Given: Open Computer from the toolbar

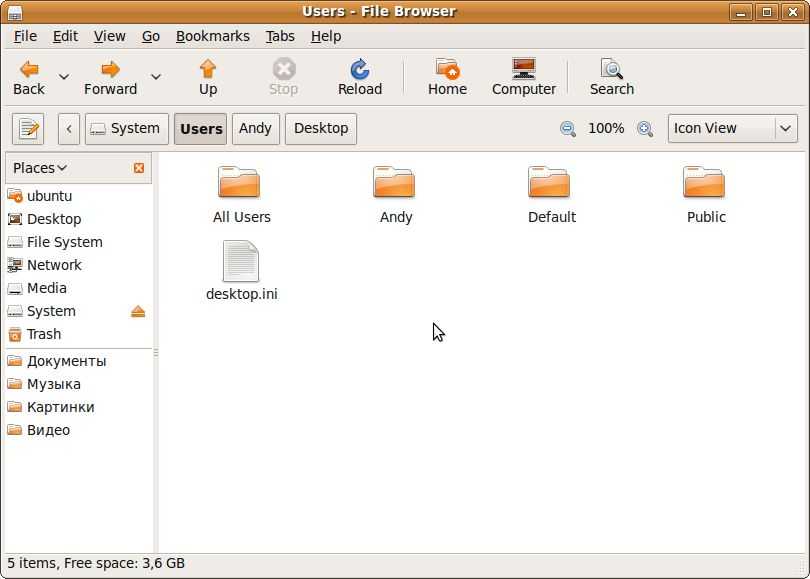Looking at the screenshot, I should pyautogui.click(x=523, y=69).
